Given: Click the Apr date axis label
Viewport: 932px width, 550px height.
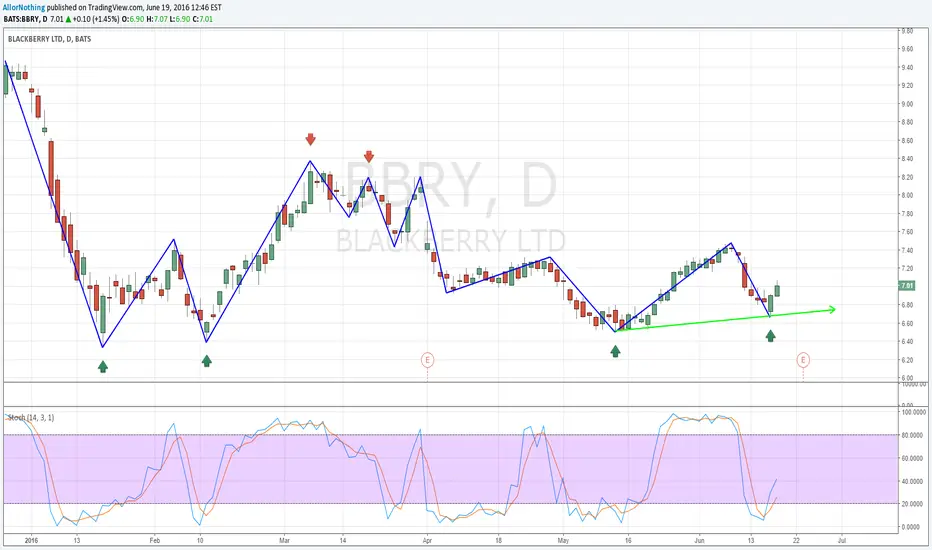Looking at the screenshot, I should click(x=427, y=540).
